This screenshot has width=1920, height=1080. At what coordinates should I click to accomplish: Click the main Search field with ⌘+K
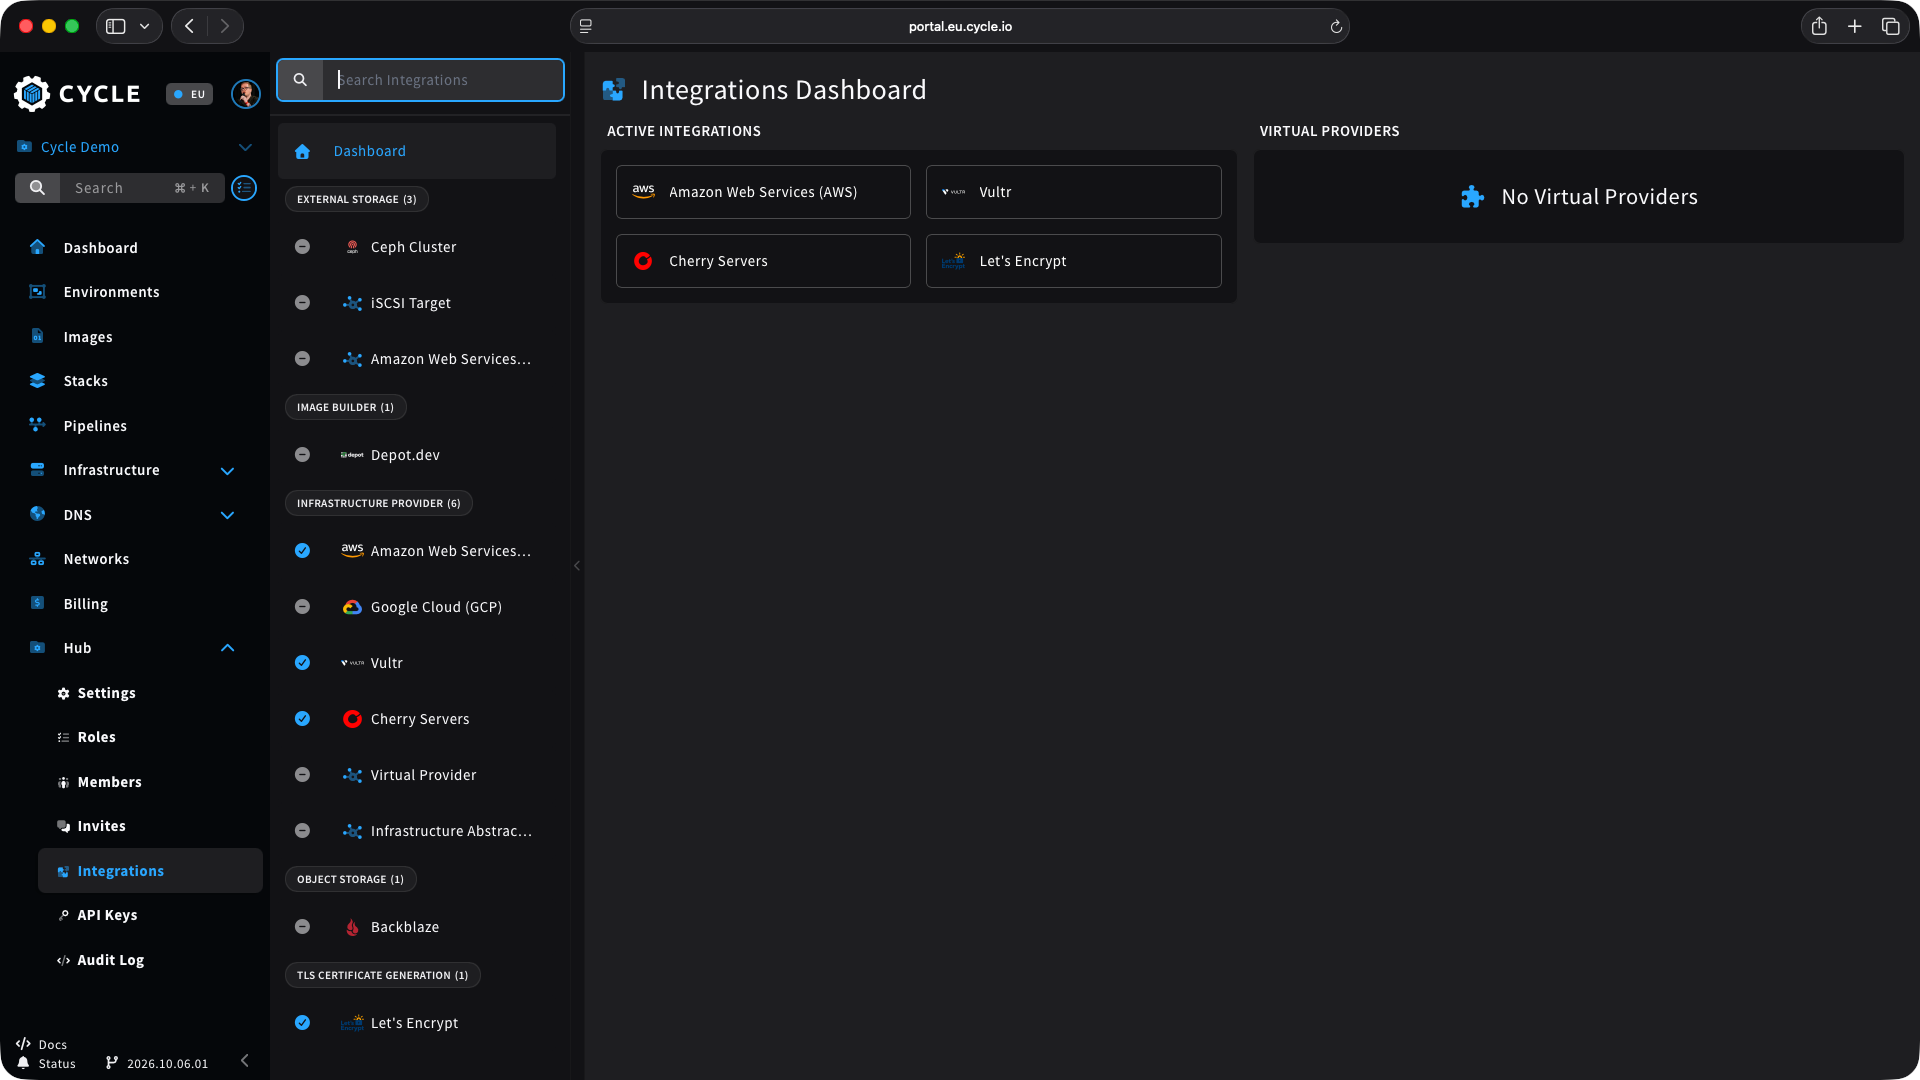pyautogui.click(x=120, y=188)
